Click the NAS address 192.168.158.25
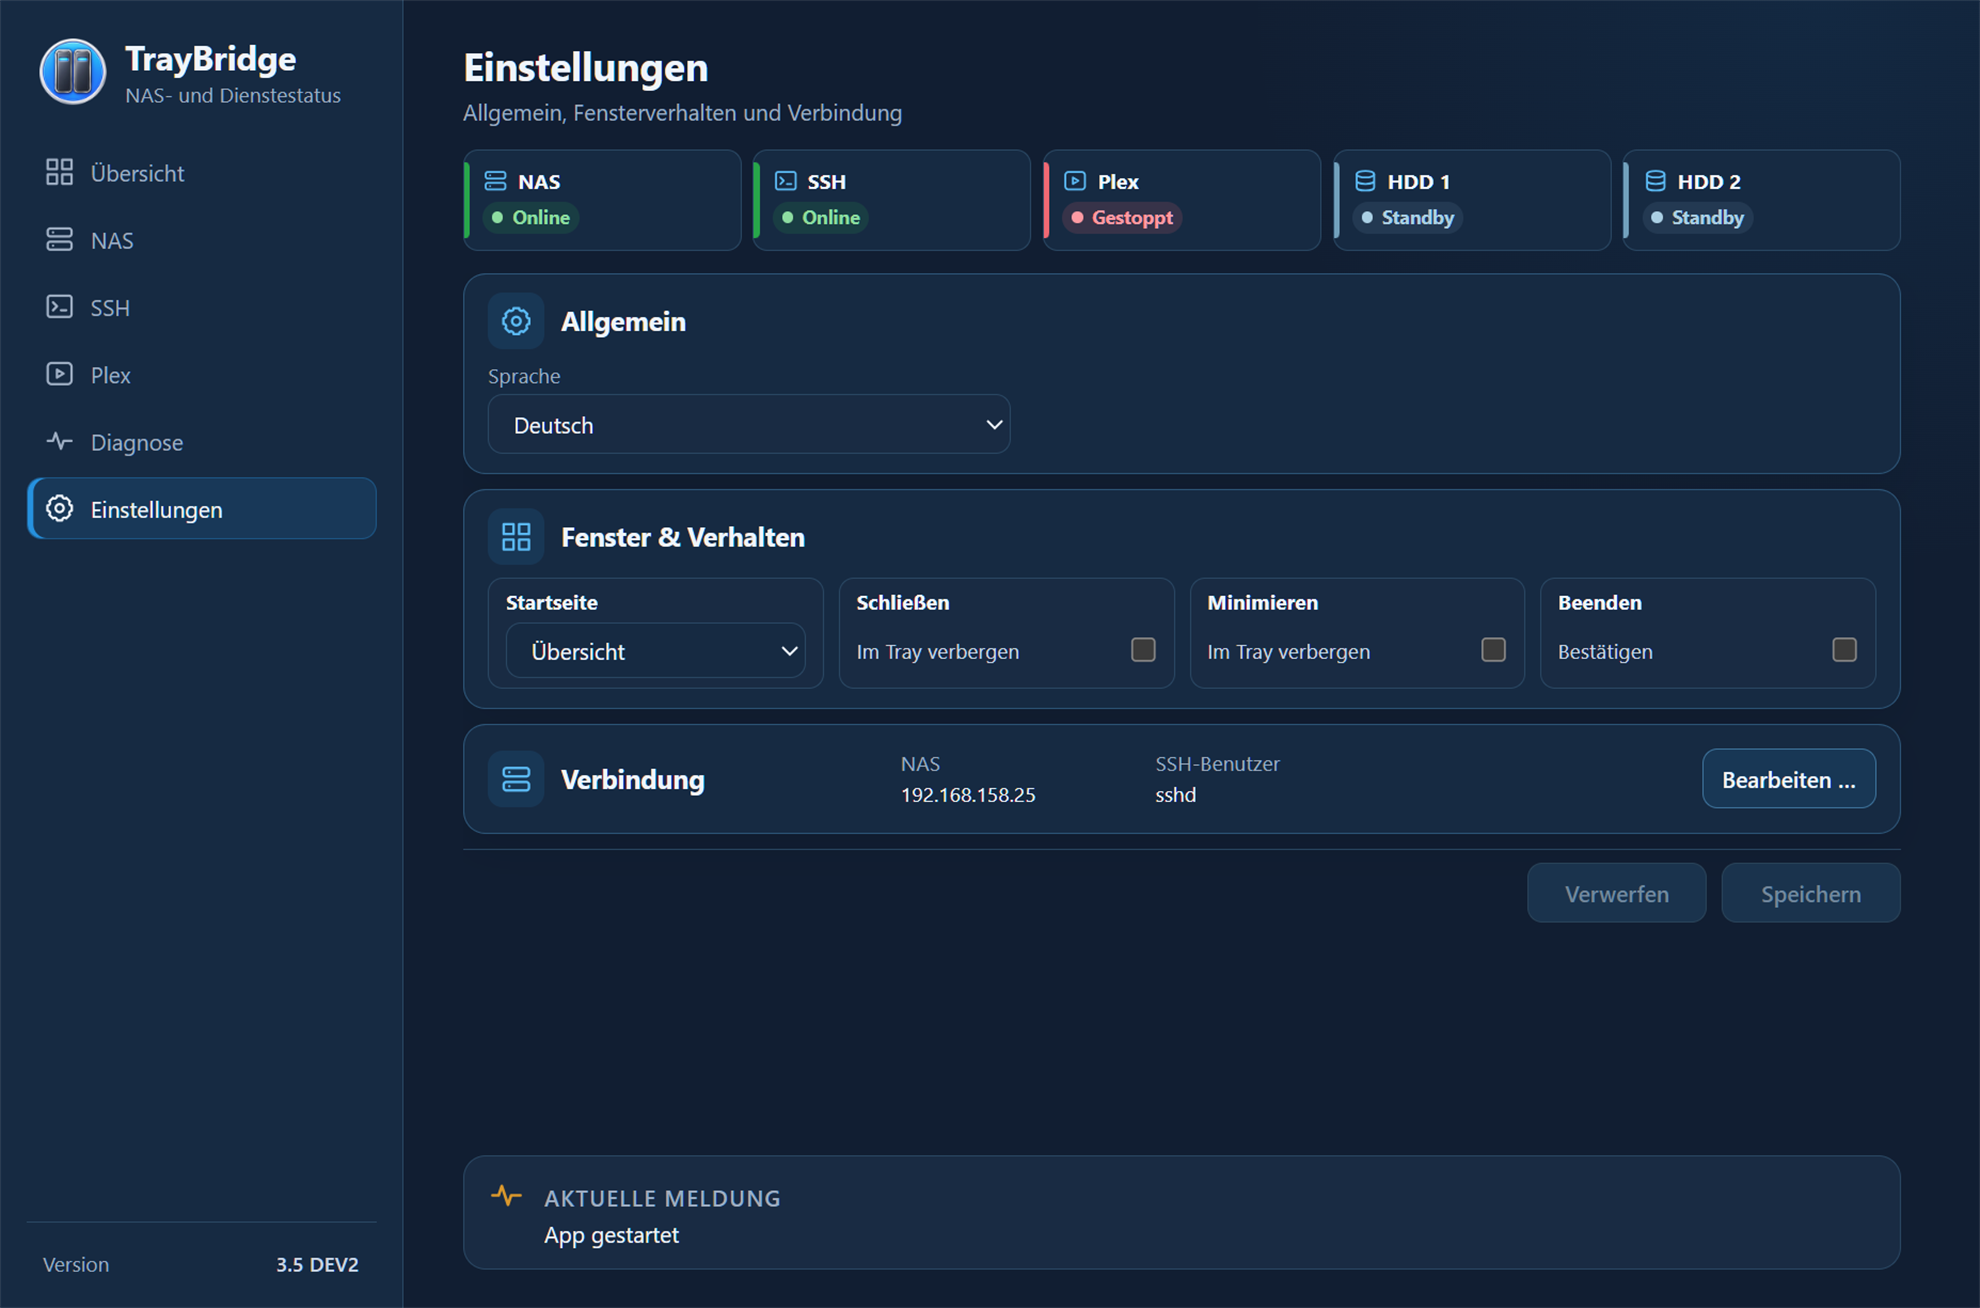This screenshot has height=1308, width=1980. pyautogui.click(x=968, y=795)
